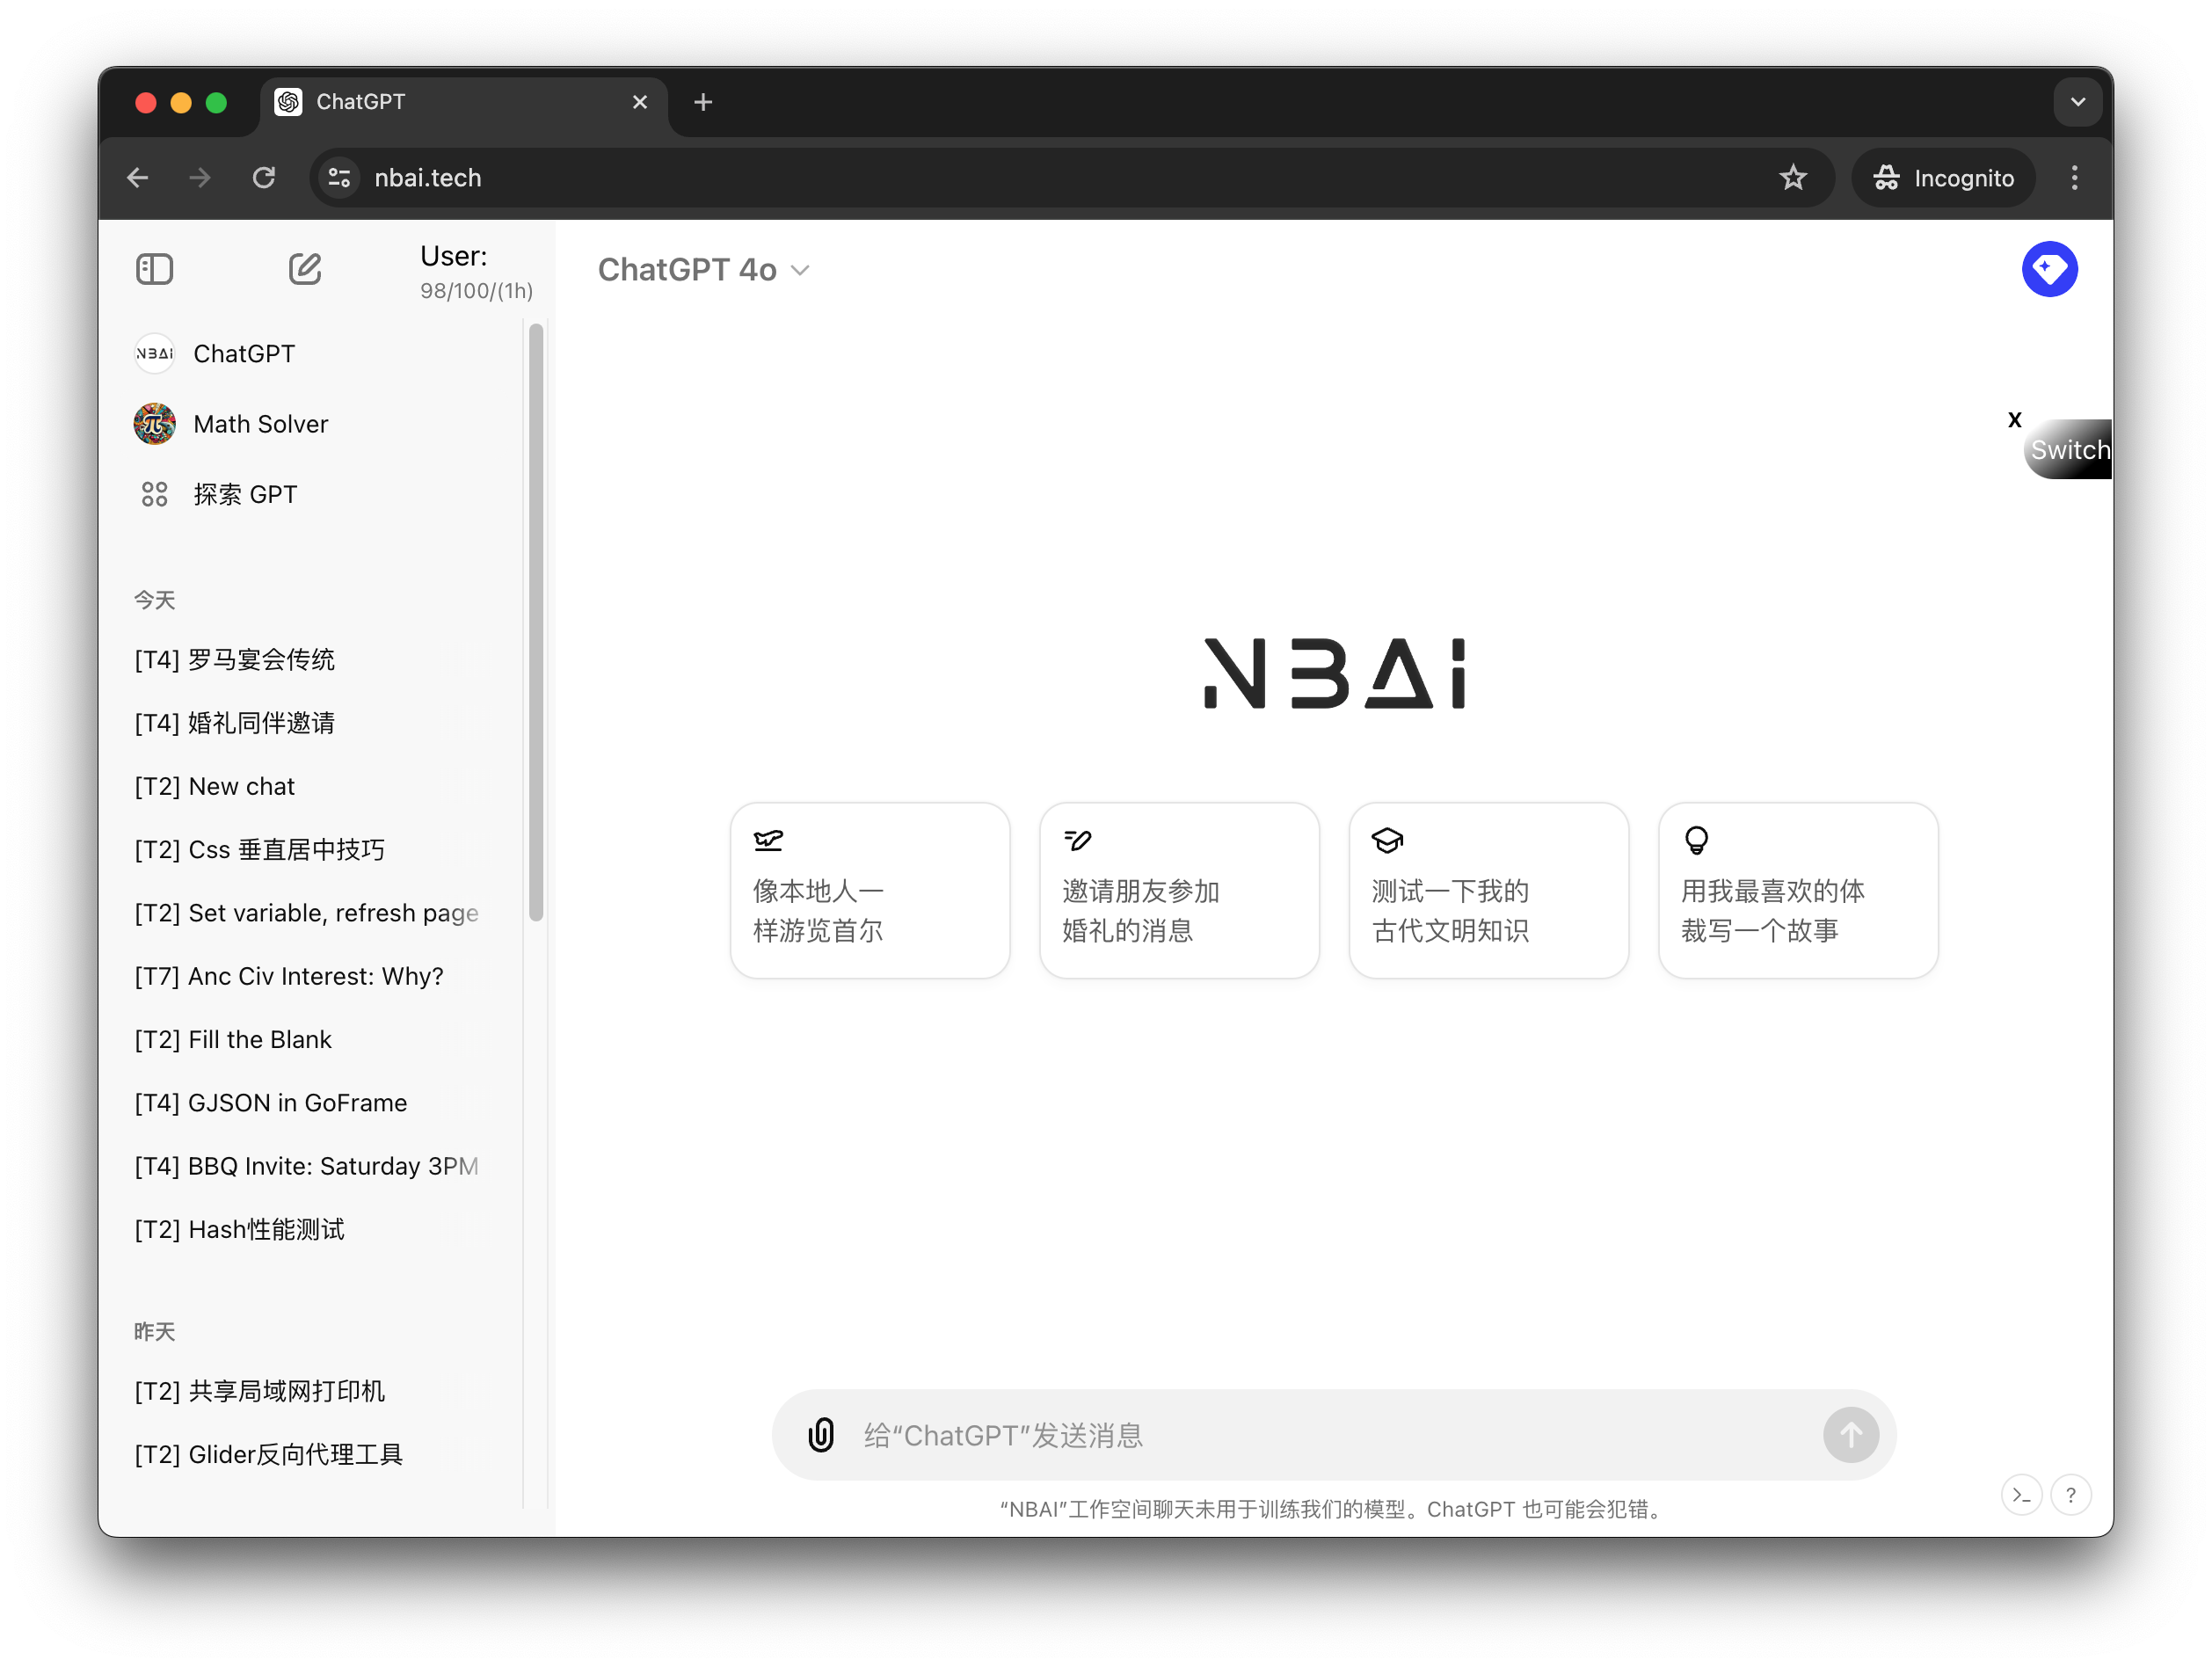Click the NBAI diamond/logo icon top right
The width and height of the screenshot is (2212, 1667).
(x=2049, y=270)
